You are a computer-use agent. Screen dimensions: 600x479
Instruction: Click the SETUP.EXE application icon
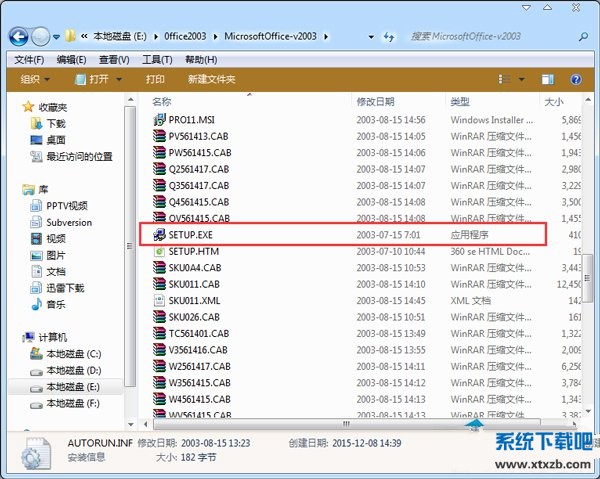pos(160,235)
